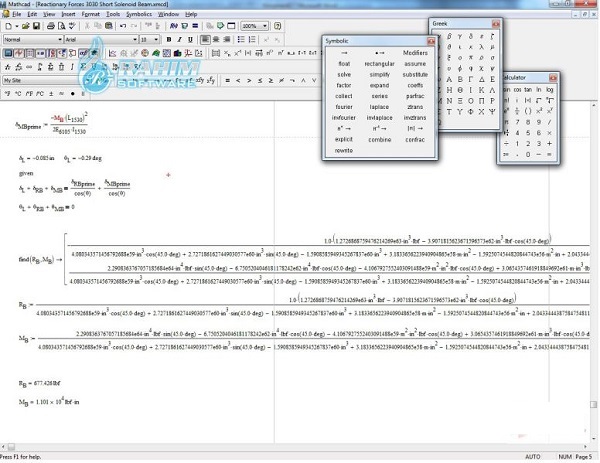Save worksheet with the floppy disk icon
Image resolution: width=600 pixels, height=463 pixels.
pyautogui.click(x=36, y=26)
